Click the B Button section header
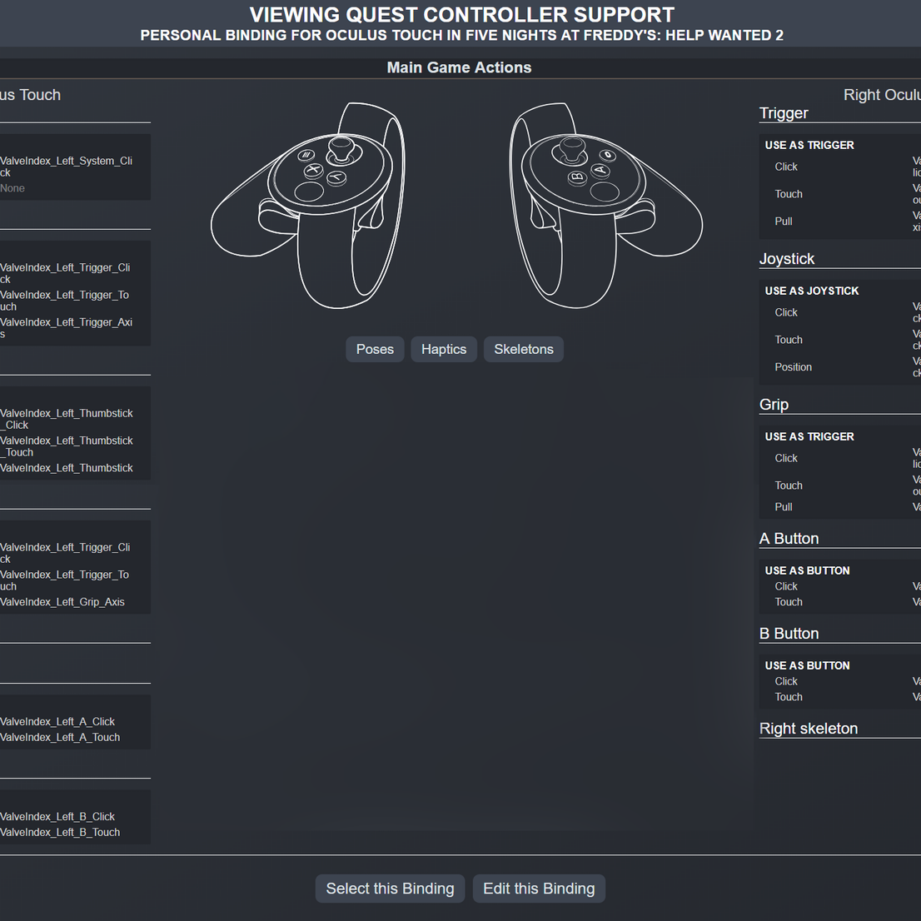The width and height of the screenshot is (921, 921). [x=789, y=634]
